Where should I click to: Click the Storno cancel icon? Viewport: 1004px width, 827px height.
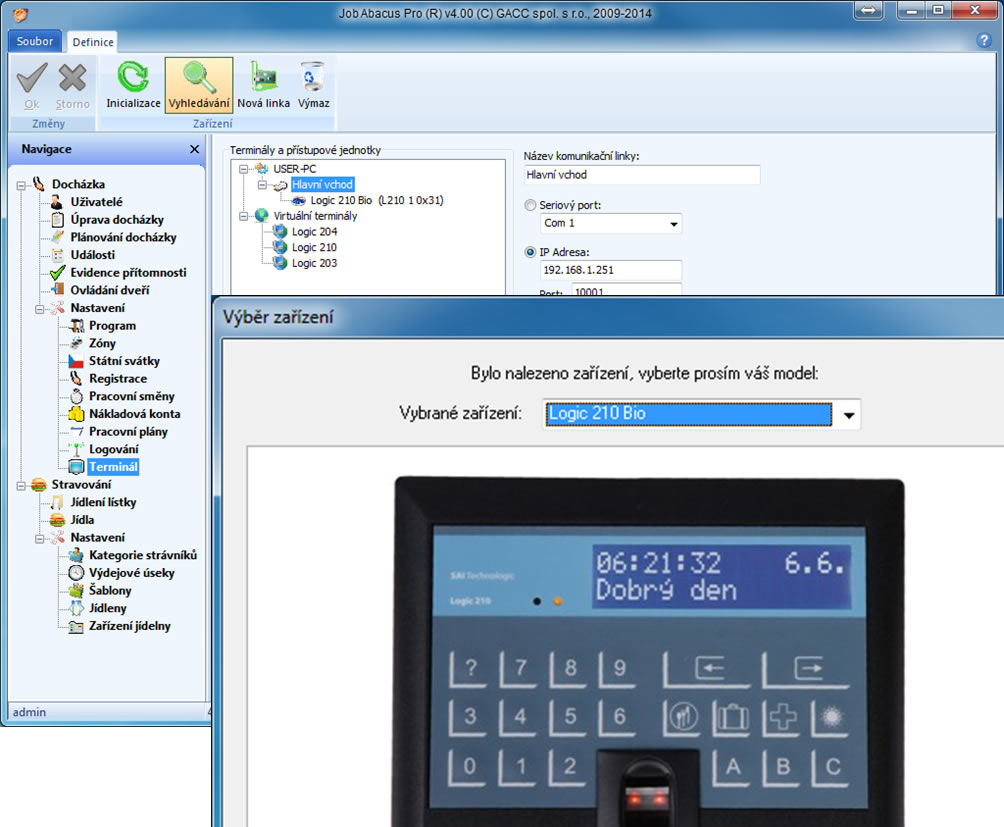72,78
